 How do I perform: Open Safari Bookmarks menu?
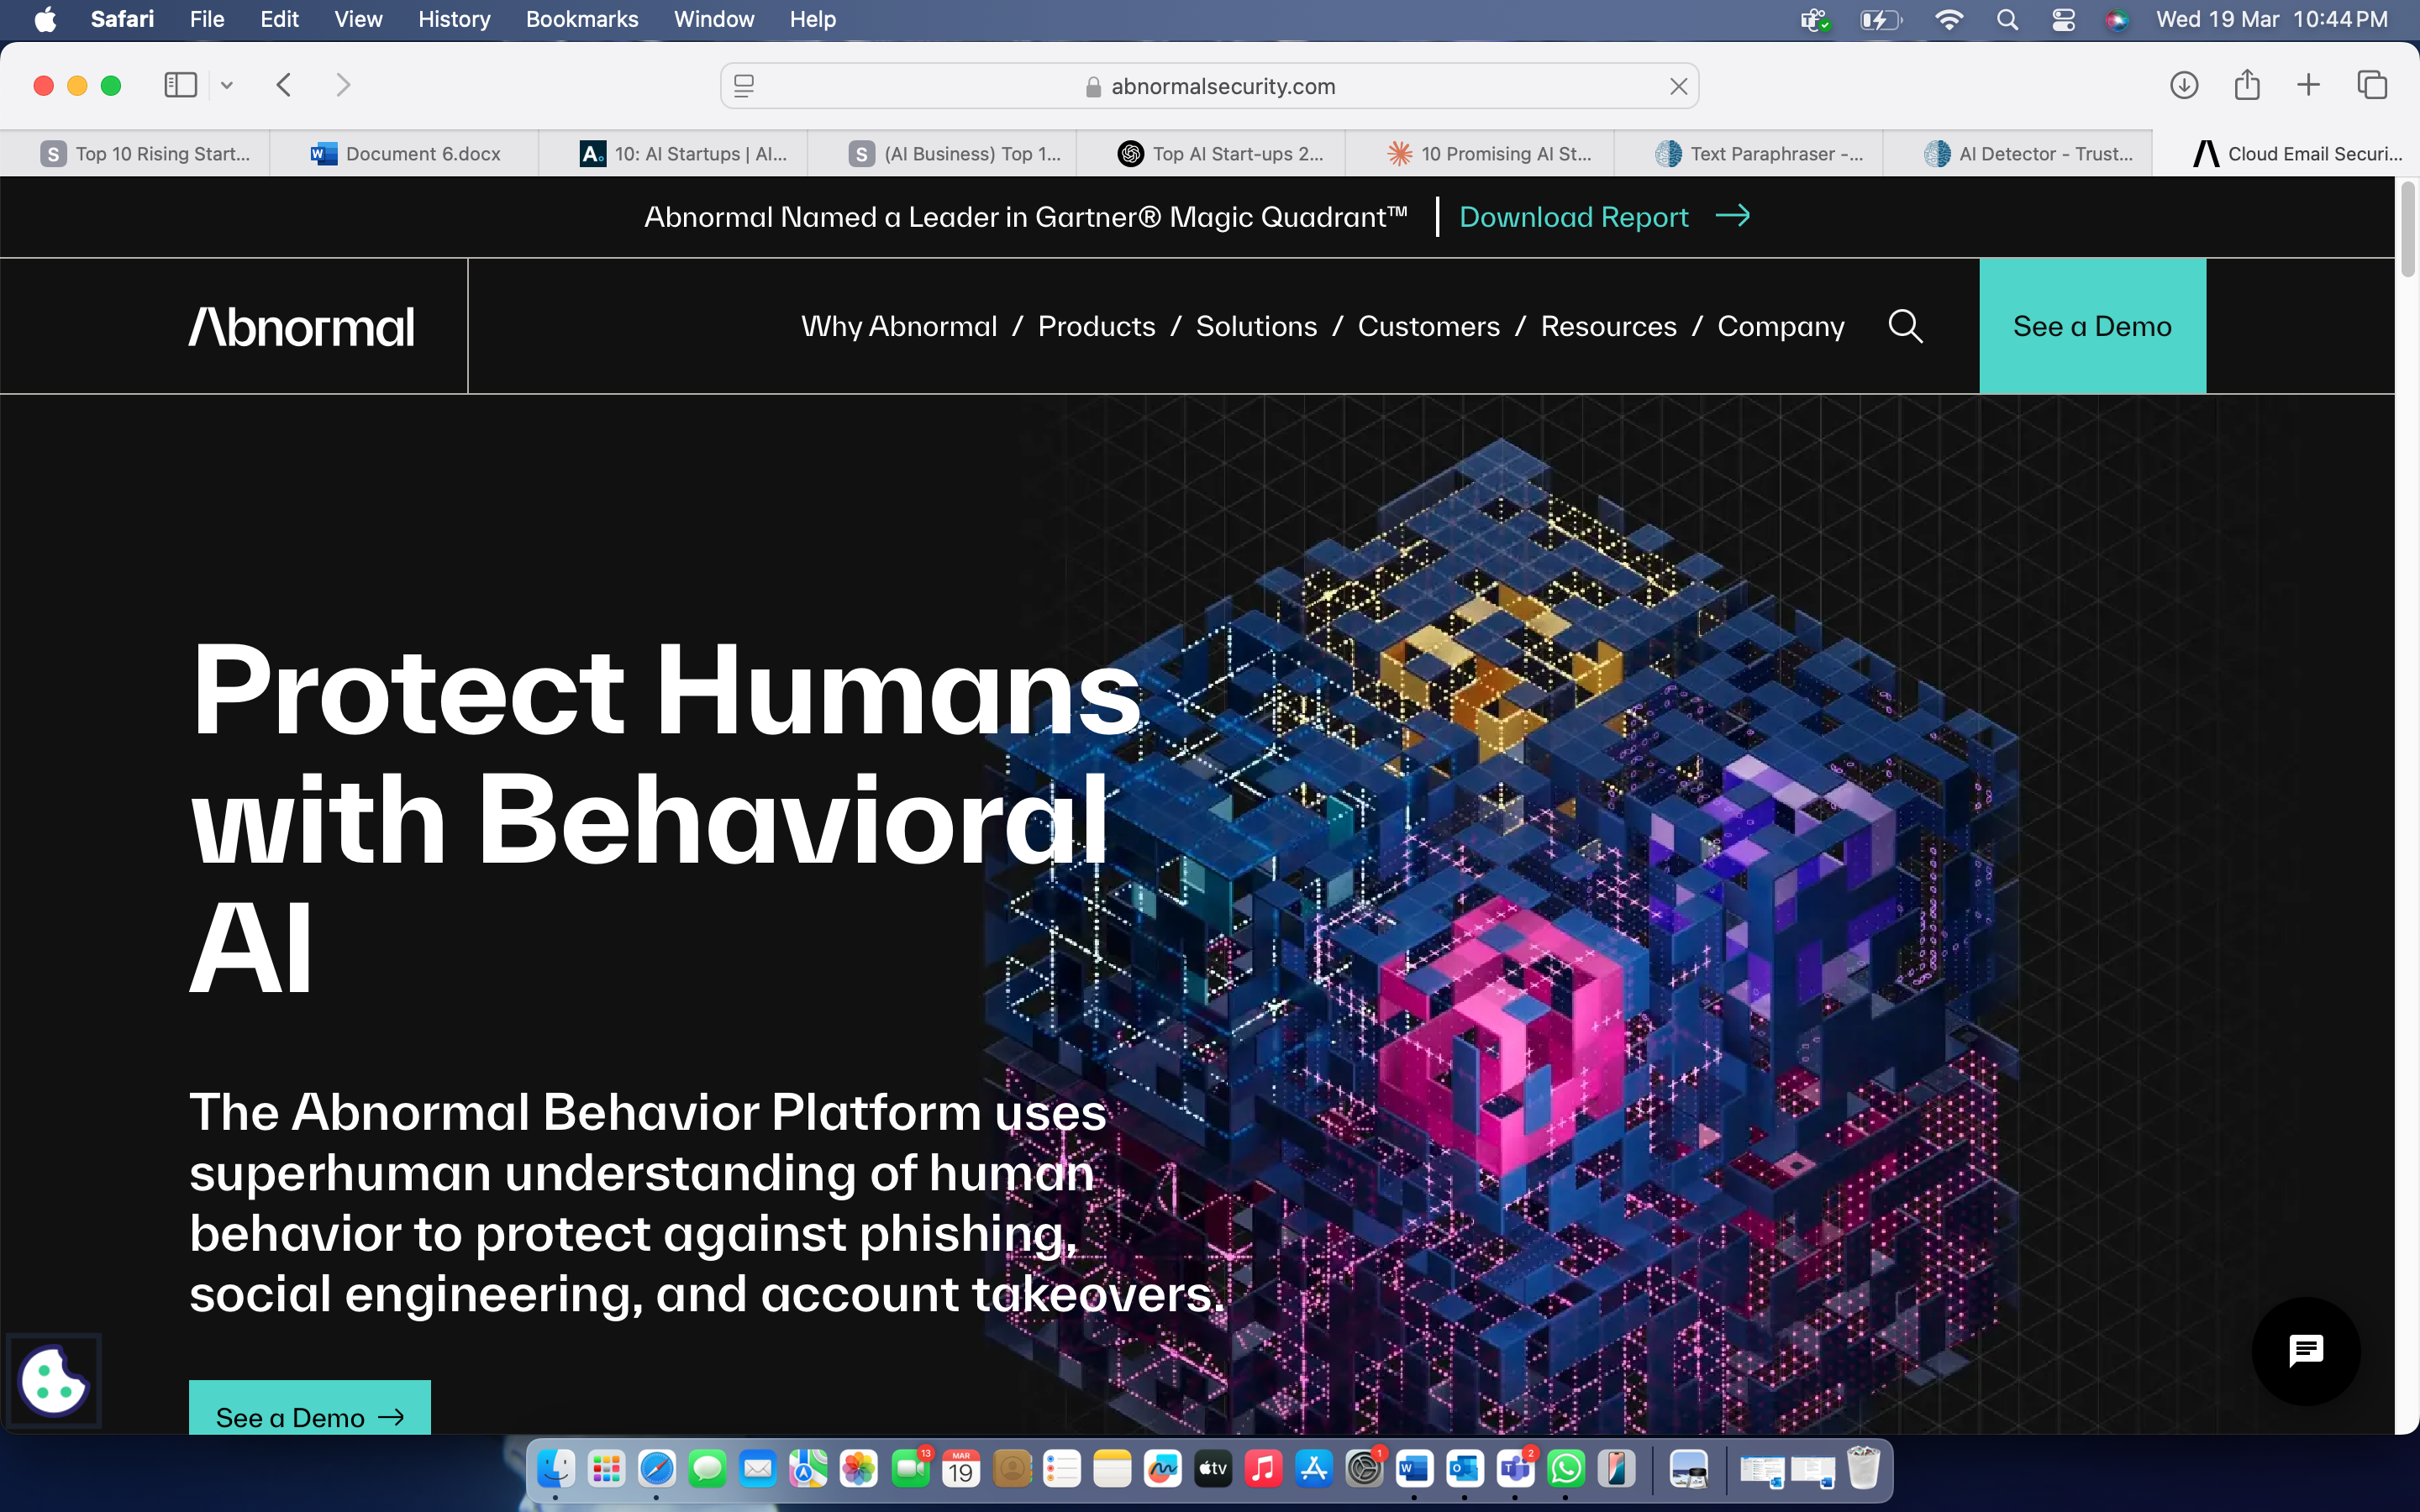pyautogui.click(x=581, y=19)
